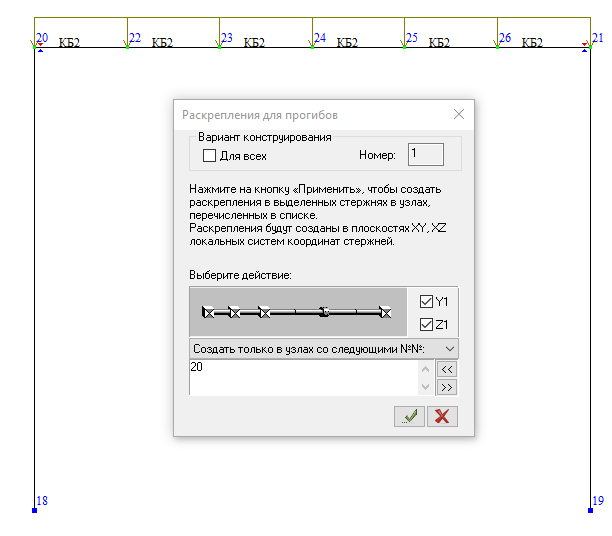Click the scroll-down arrow of the node list
Screen dimensions: 612x536
click(425, 387)
